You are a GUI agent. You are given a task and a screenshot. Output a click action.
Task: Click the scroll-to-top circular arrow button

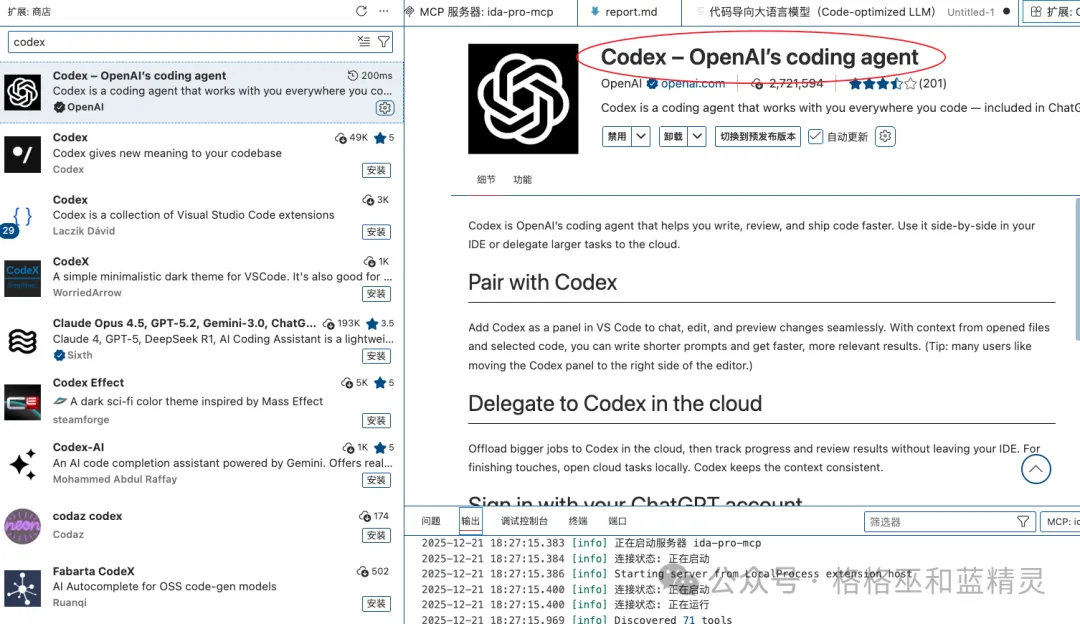[1035, 469]
